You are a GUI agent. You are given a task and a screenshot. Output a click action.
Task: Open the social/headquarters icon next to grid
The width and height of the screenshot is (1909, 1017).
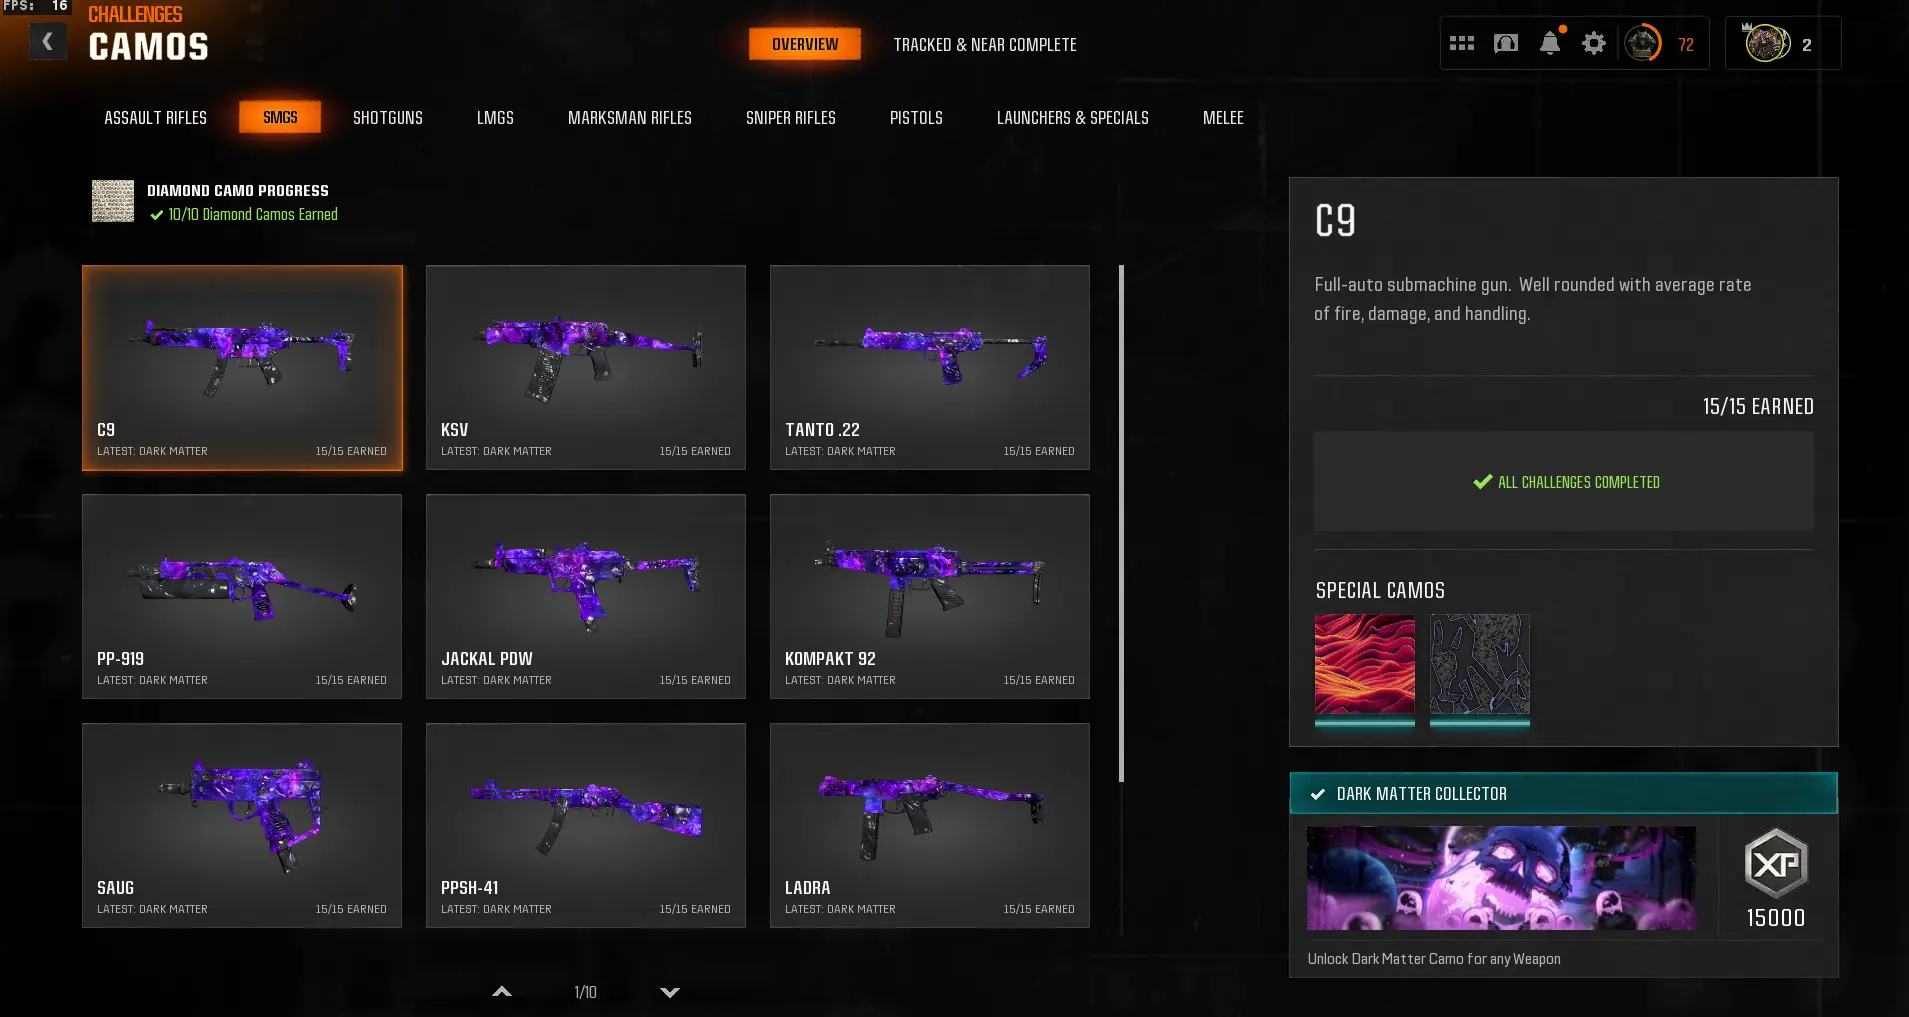click(1506, 44)
